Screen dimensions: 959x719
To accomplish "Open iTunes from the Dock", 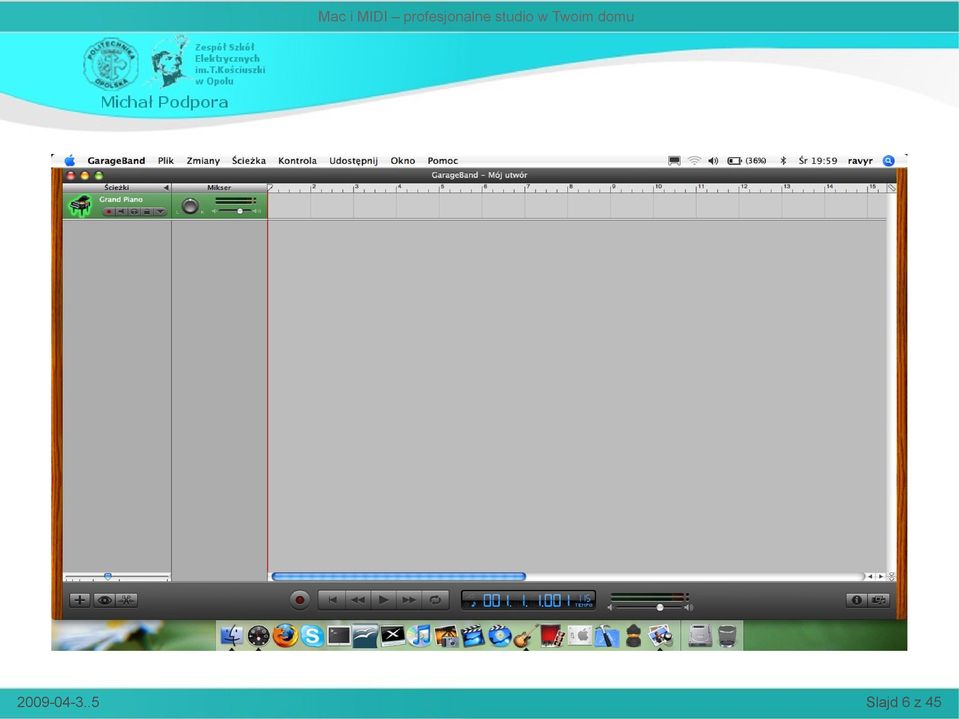I will pyautogui.click(x=419, y=636).
